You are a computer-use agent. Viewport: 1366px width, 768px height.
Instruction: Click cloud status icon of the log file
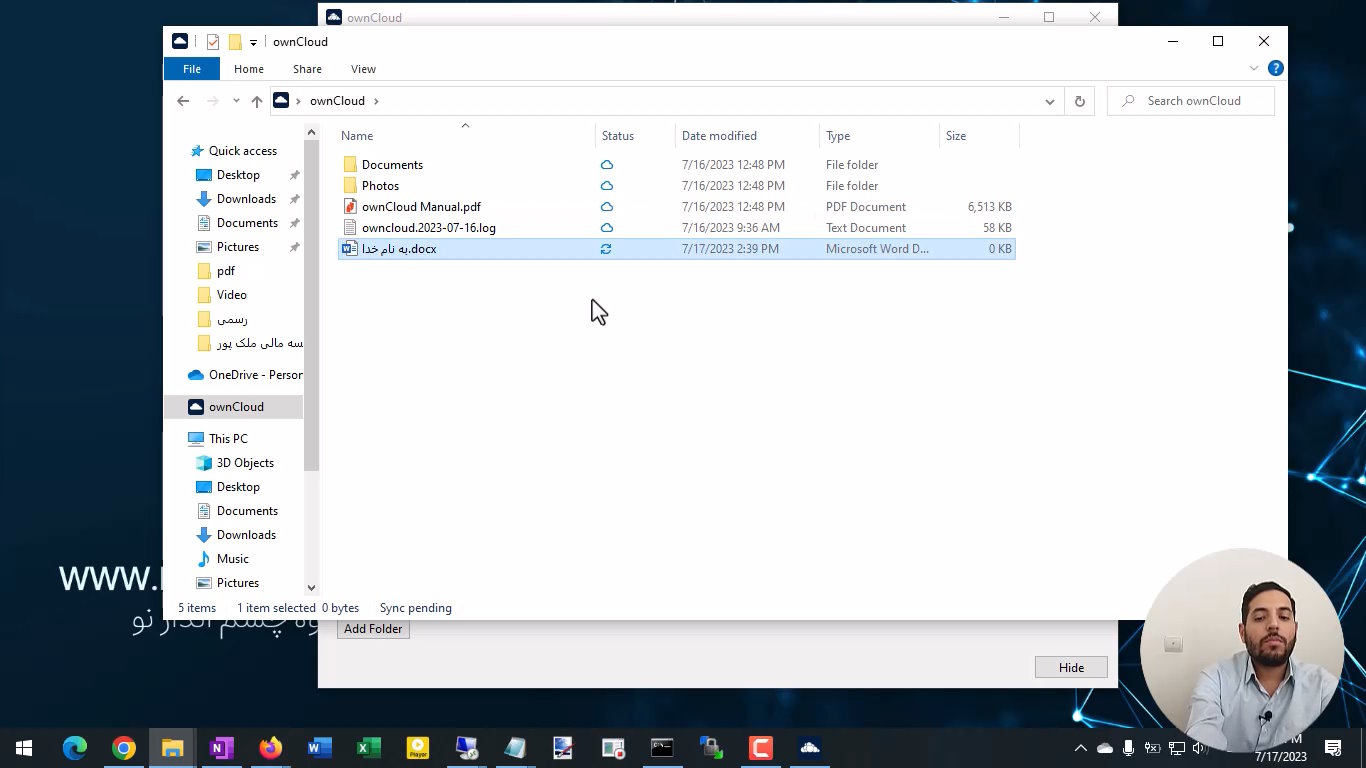606,228
